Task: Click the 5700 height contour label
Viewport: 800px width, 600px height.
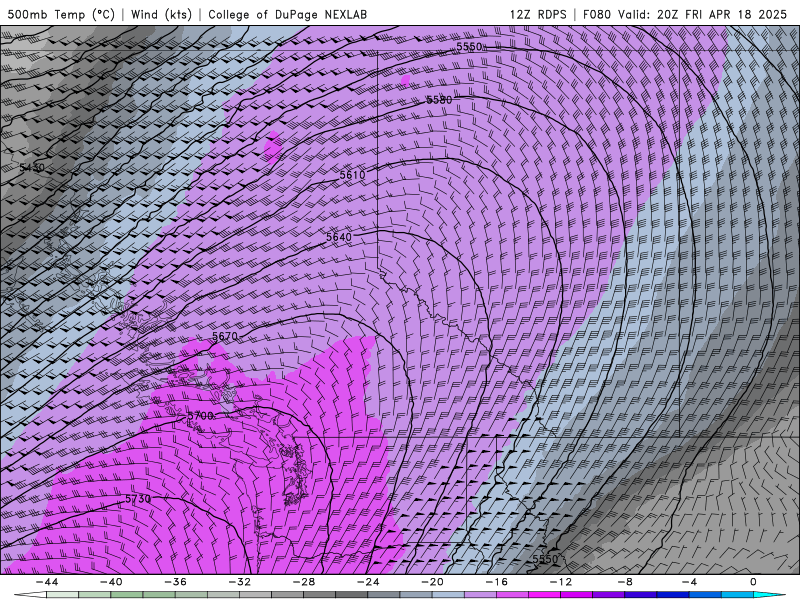Action: click(200, 416)
